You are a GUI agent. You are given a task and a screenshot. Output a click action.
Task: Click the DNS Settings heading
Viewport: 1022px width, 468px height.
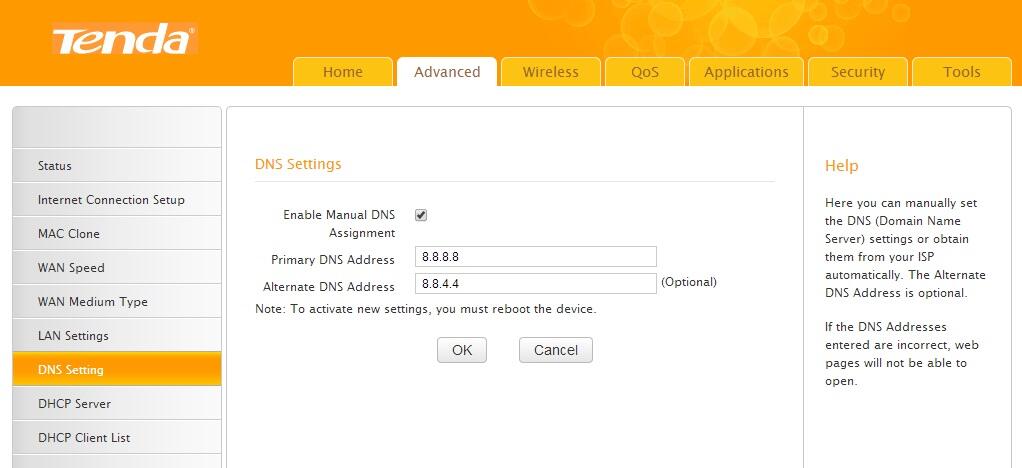coord(298,164)
